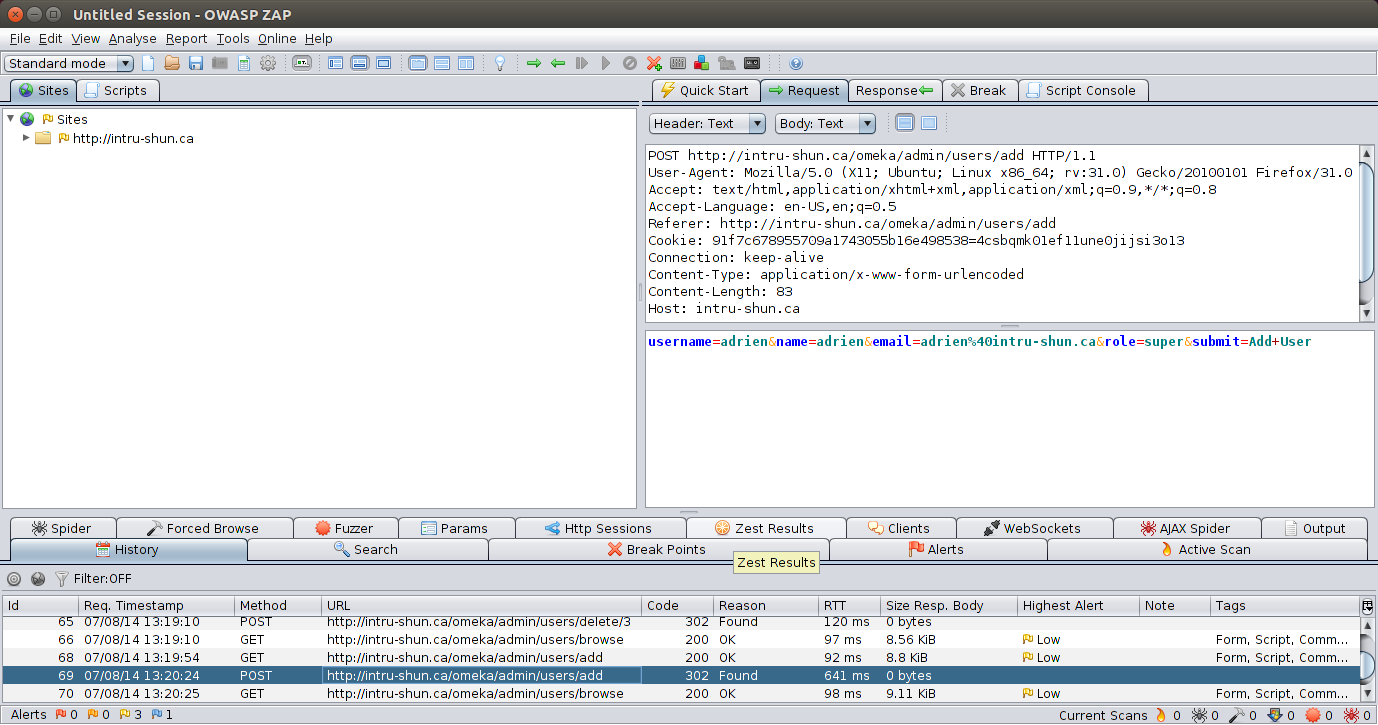This screenshot has width=1378, height=725.
Task: Open the Fuzzer tab
Action: tap(345, 528)
